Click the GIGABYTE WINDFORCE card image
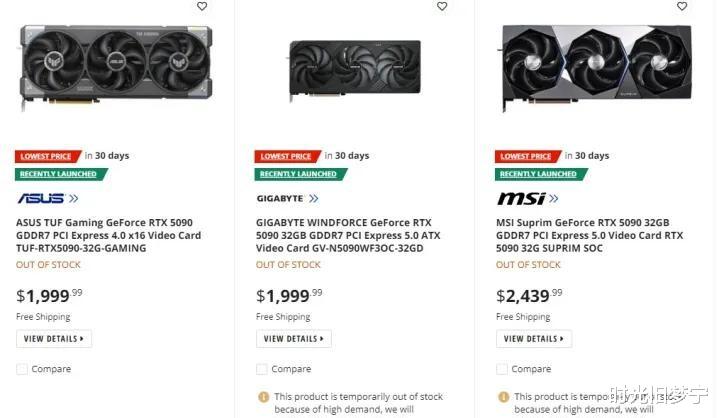719x418 pixels. 355,66
